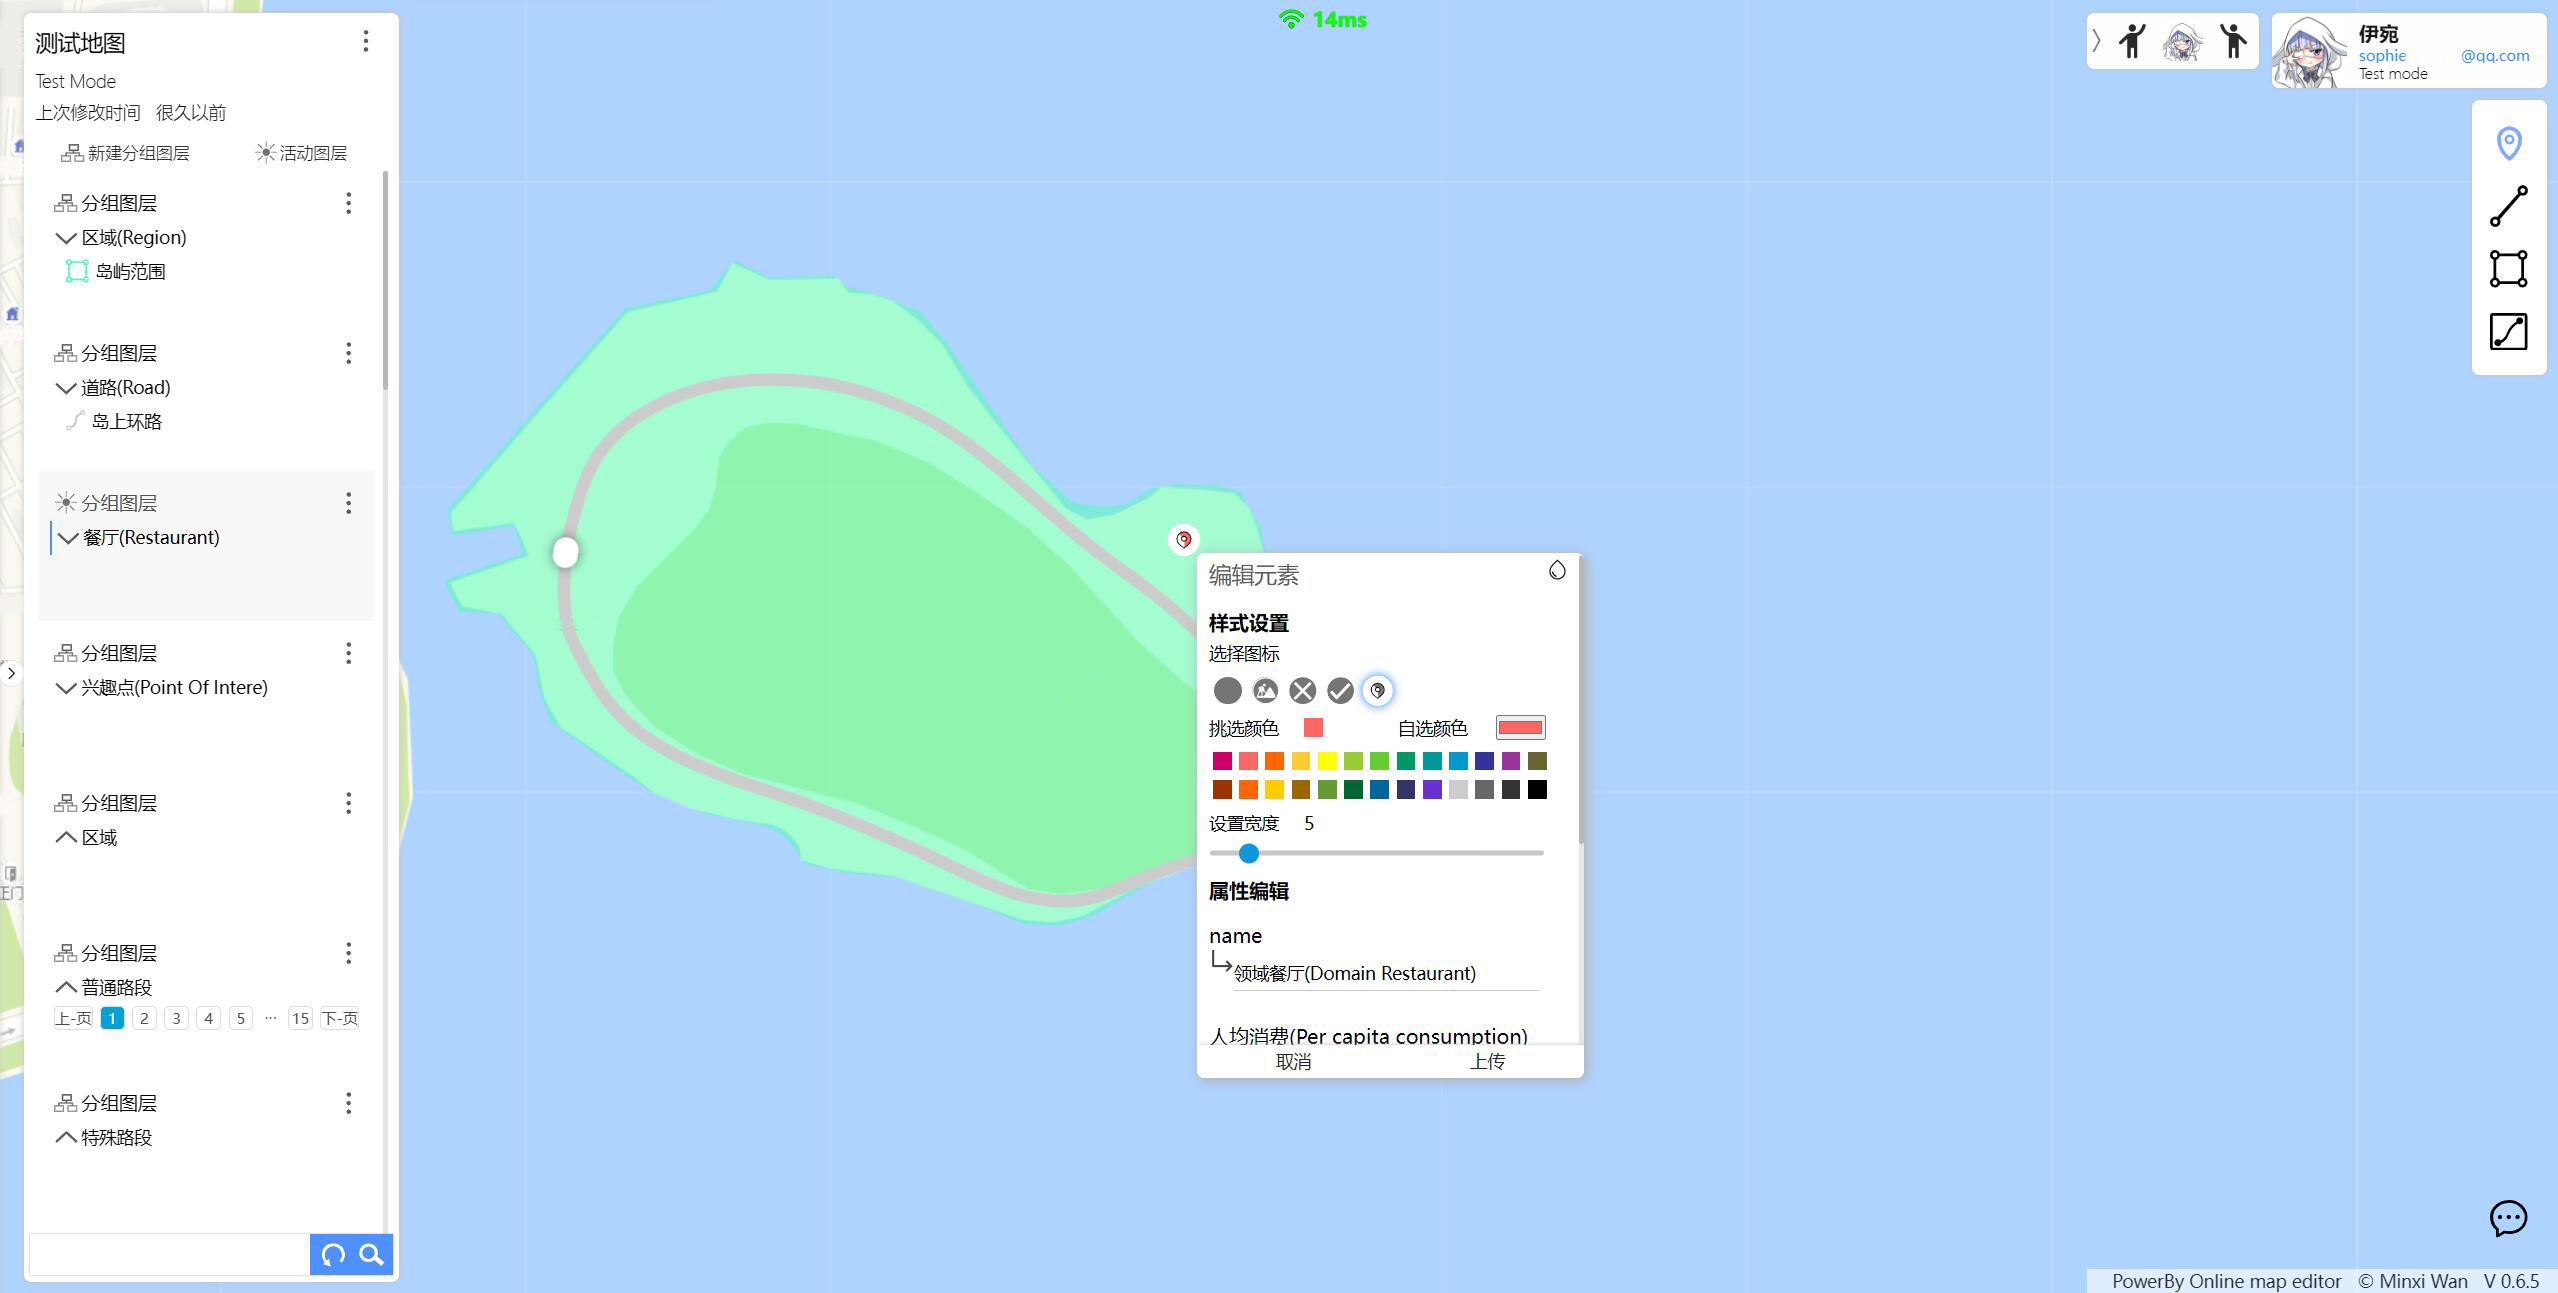Open the chat message bubble

click(x=2508, y=1218)
